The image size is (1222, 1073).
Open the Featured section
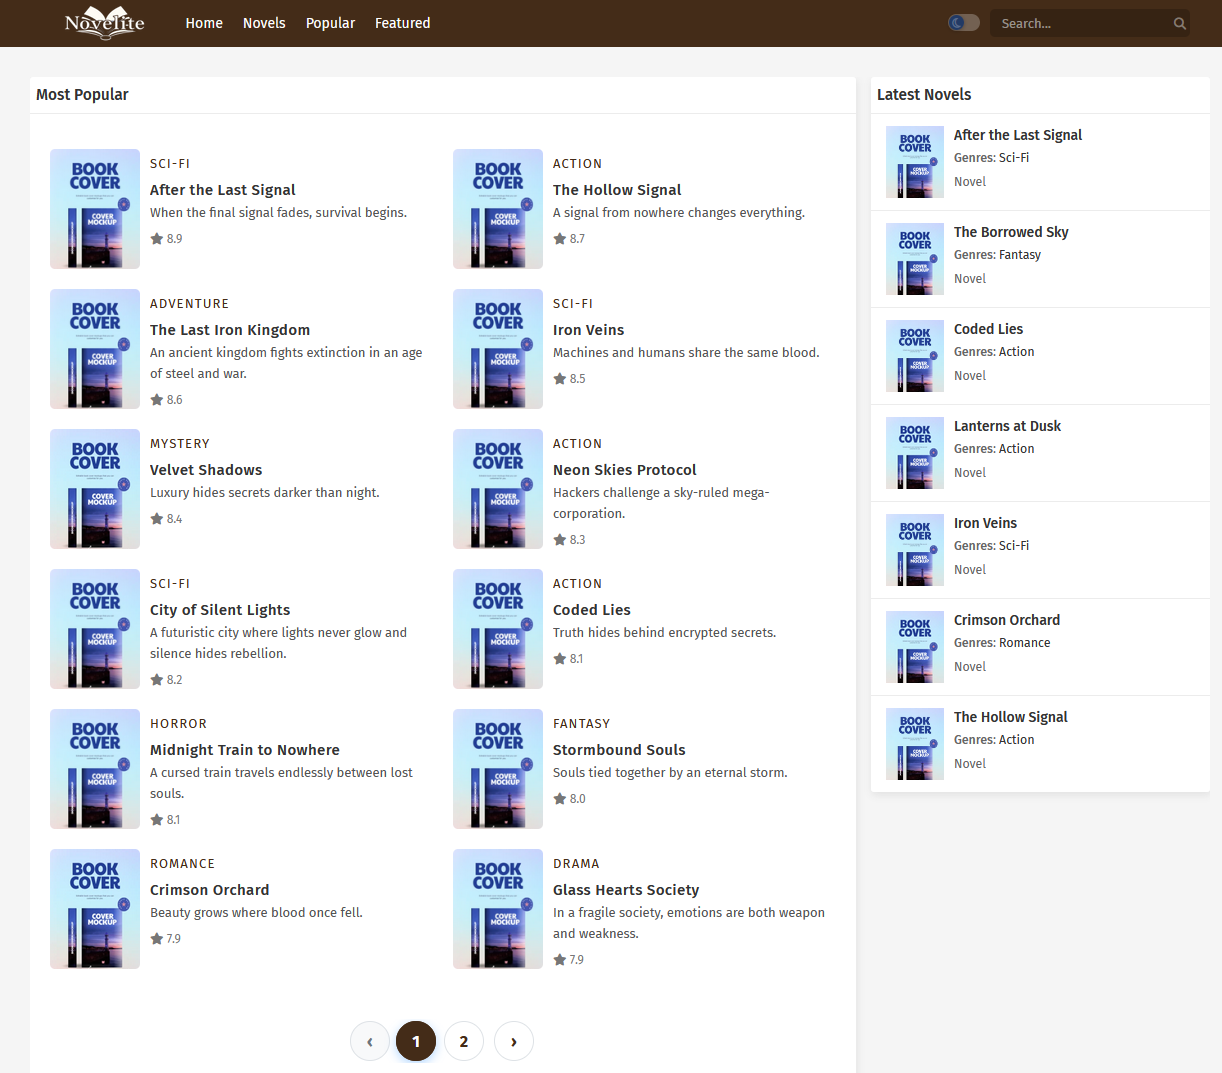(x=402, y=23)
